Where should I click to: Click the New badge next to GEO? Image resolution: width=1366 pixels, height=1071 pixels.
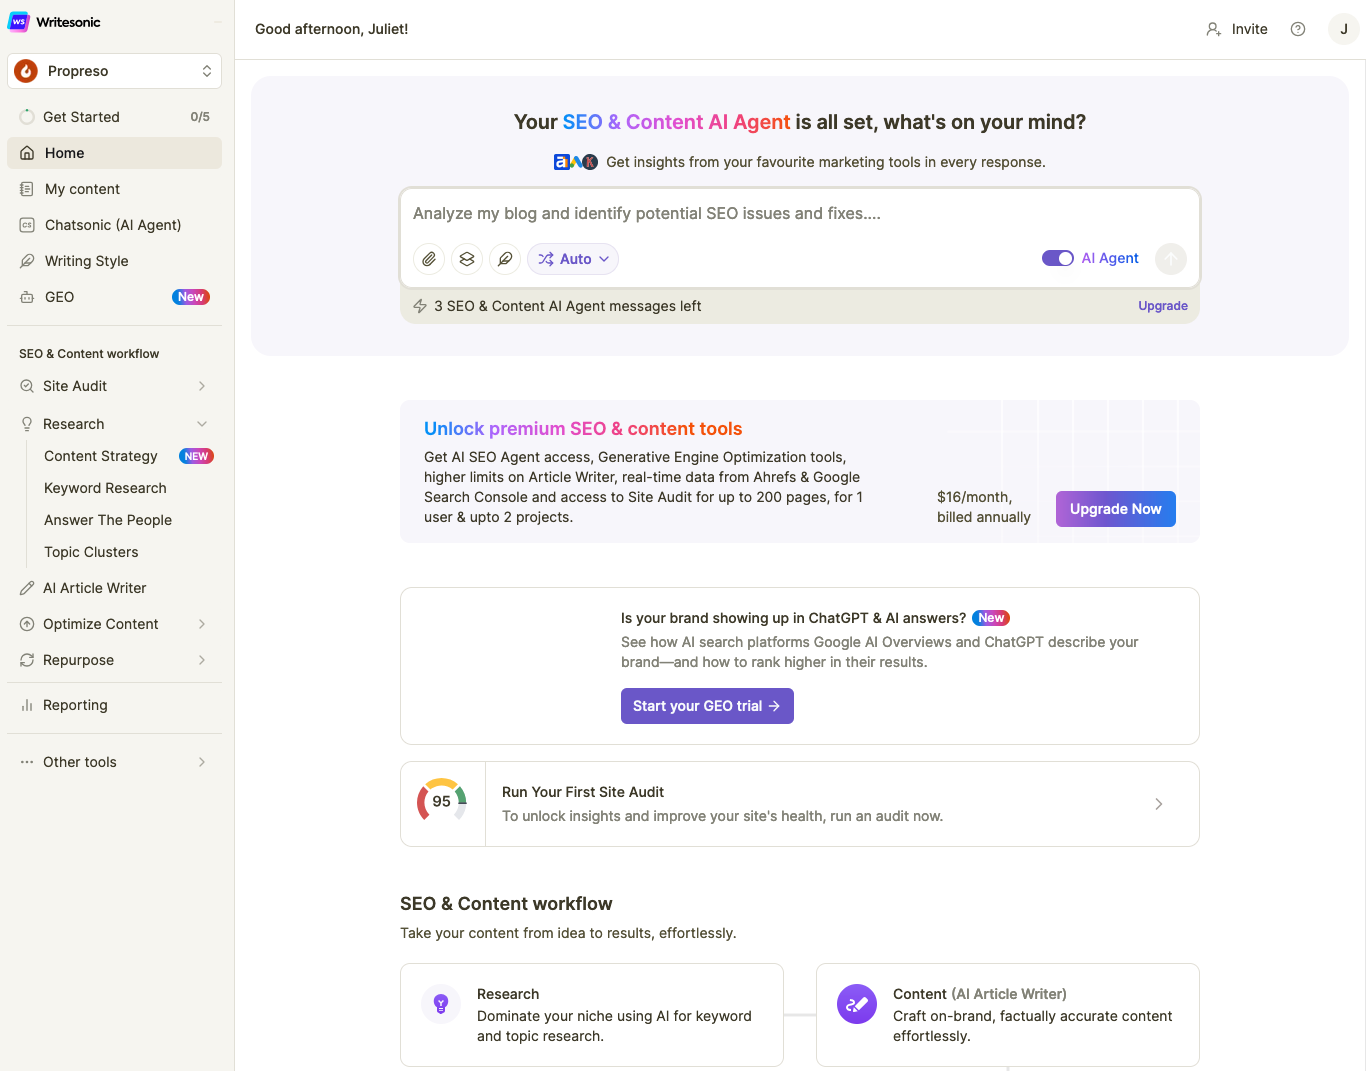[191, 297]
